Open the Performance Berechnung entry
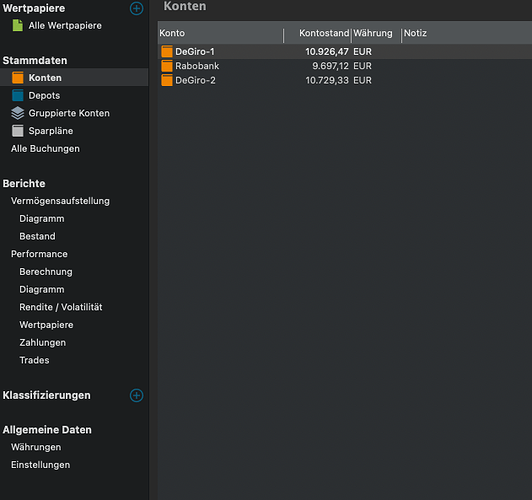 (x=46, y=272)
